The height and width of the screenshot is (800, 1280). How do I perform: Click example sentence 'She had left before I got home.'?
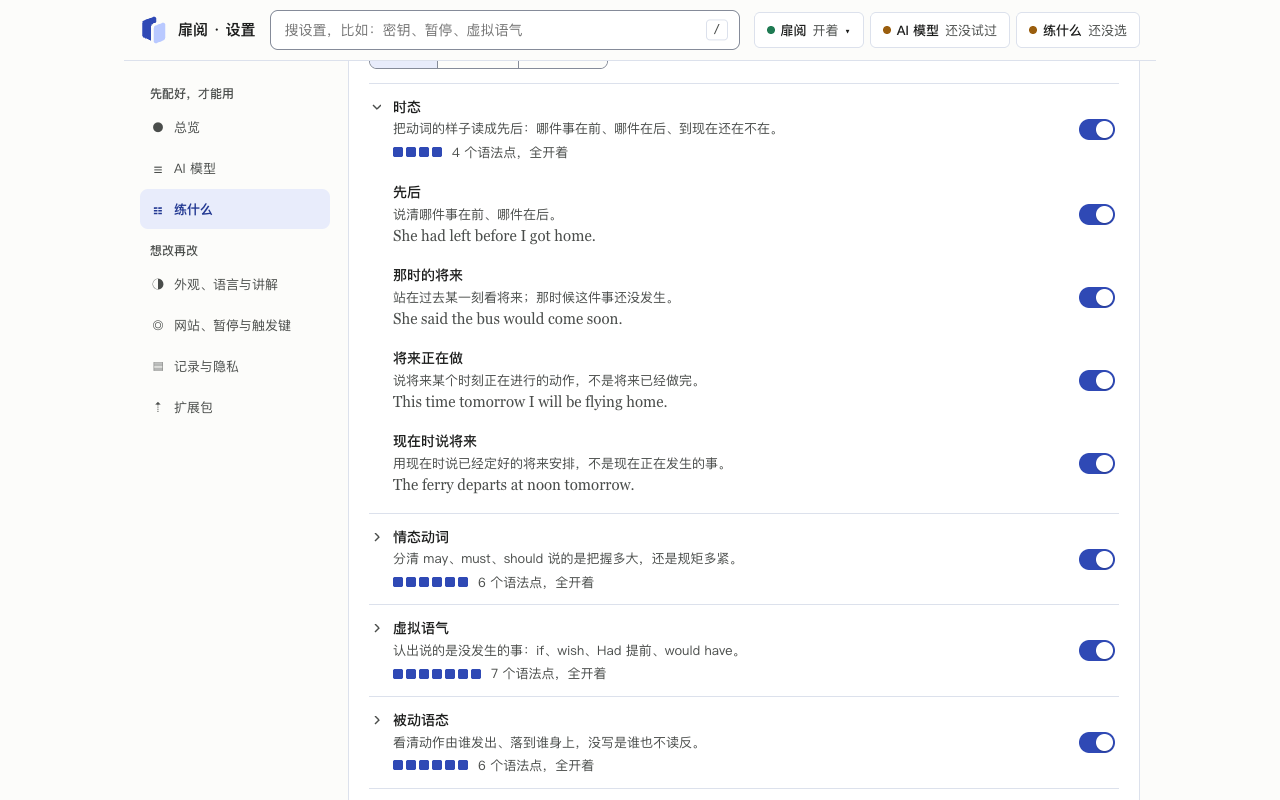[494, 236]
